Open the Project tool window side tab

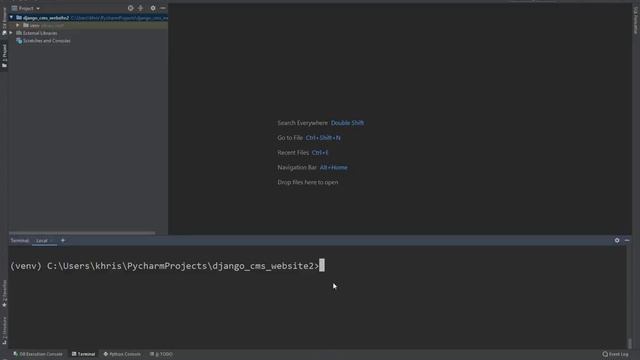(x=4, y=56)
